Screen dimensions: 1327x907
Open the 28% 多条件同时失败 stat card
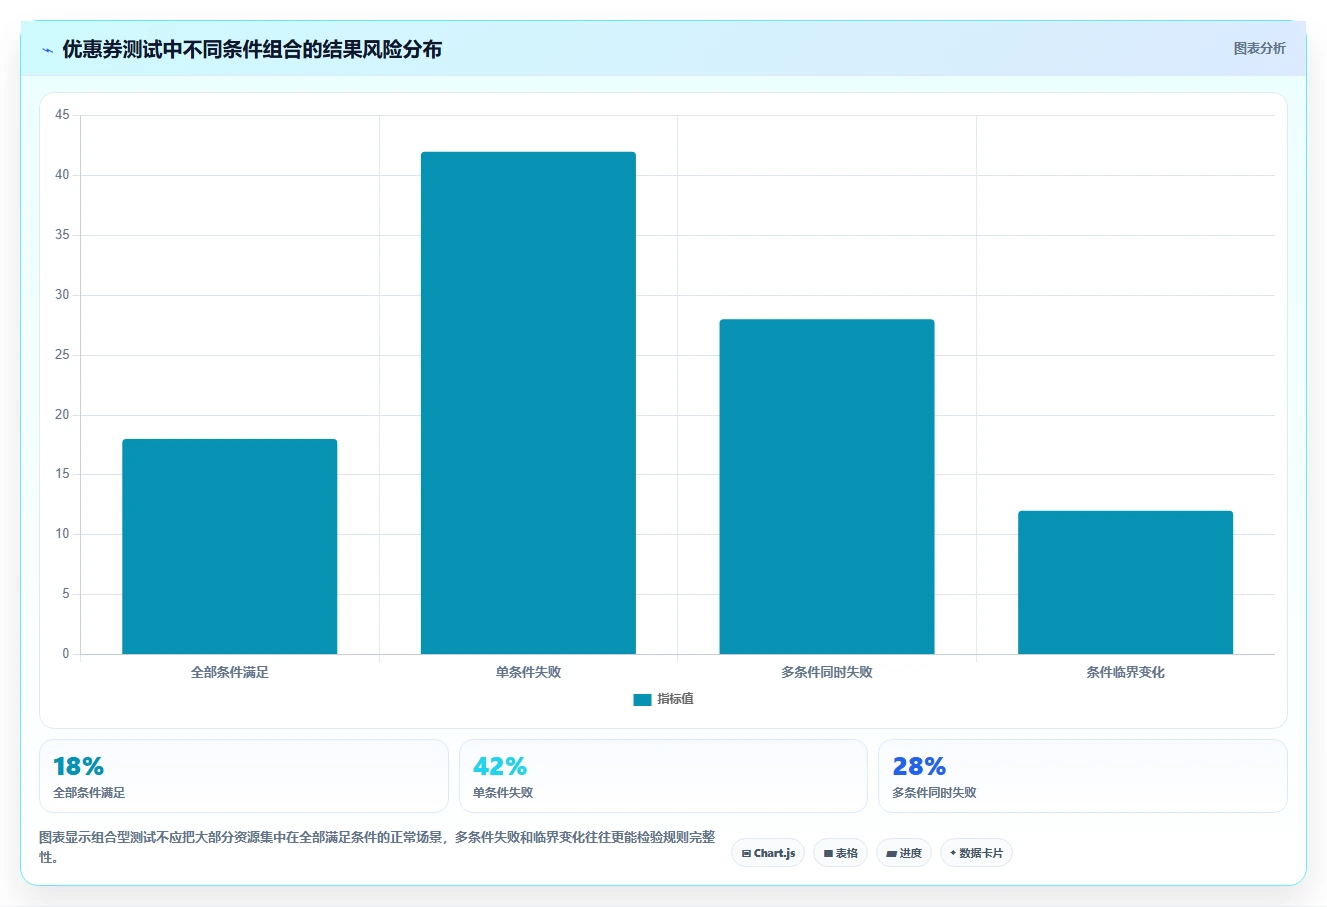tap(1082, 776)
